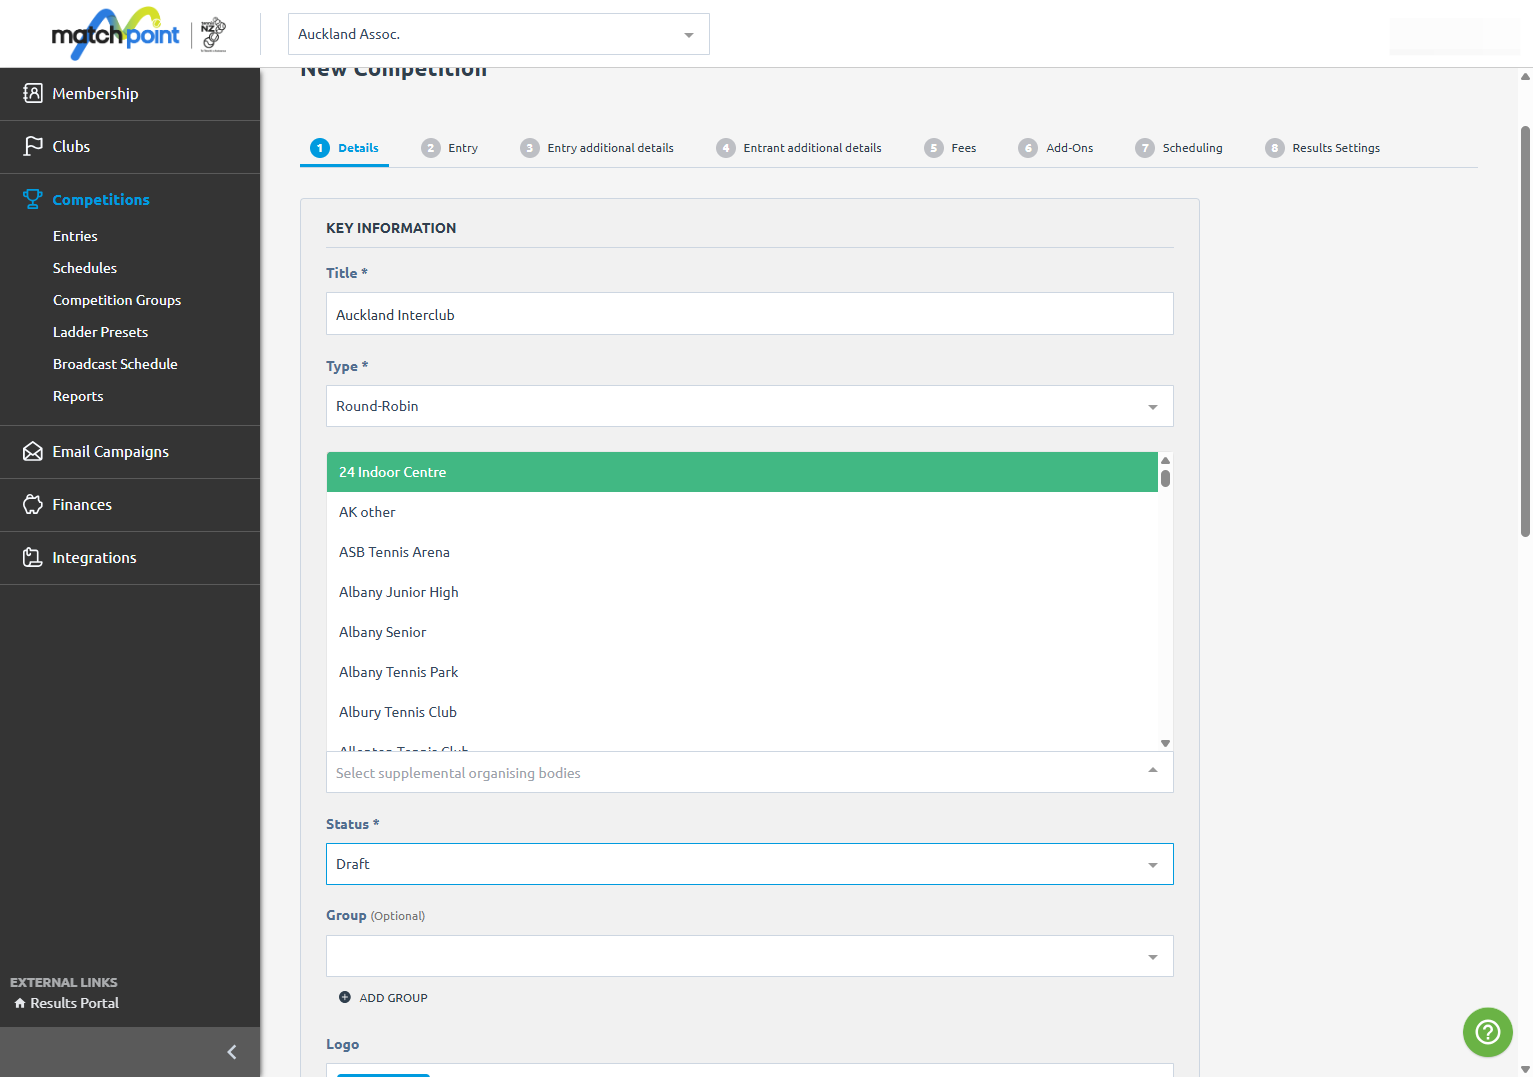The image size is (1533, 1077).
Task: Open Competition Groups in the sidebar
Action: tap(117, 300)
